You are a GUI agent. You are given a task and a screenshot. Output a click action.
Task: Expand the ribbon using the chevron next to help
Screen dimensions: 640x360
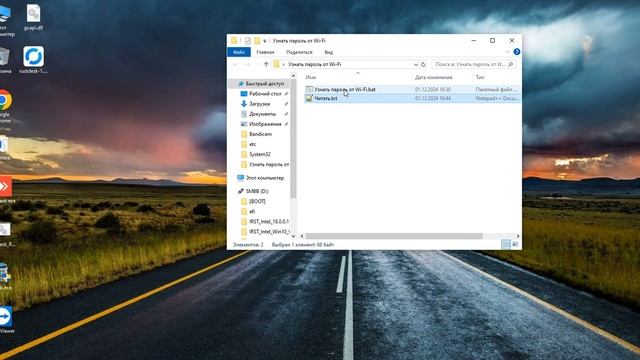point(507,52)
